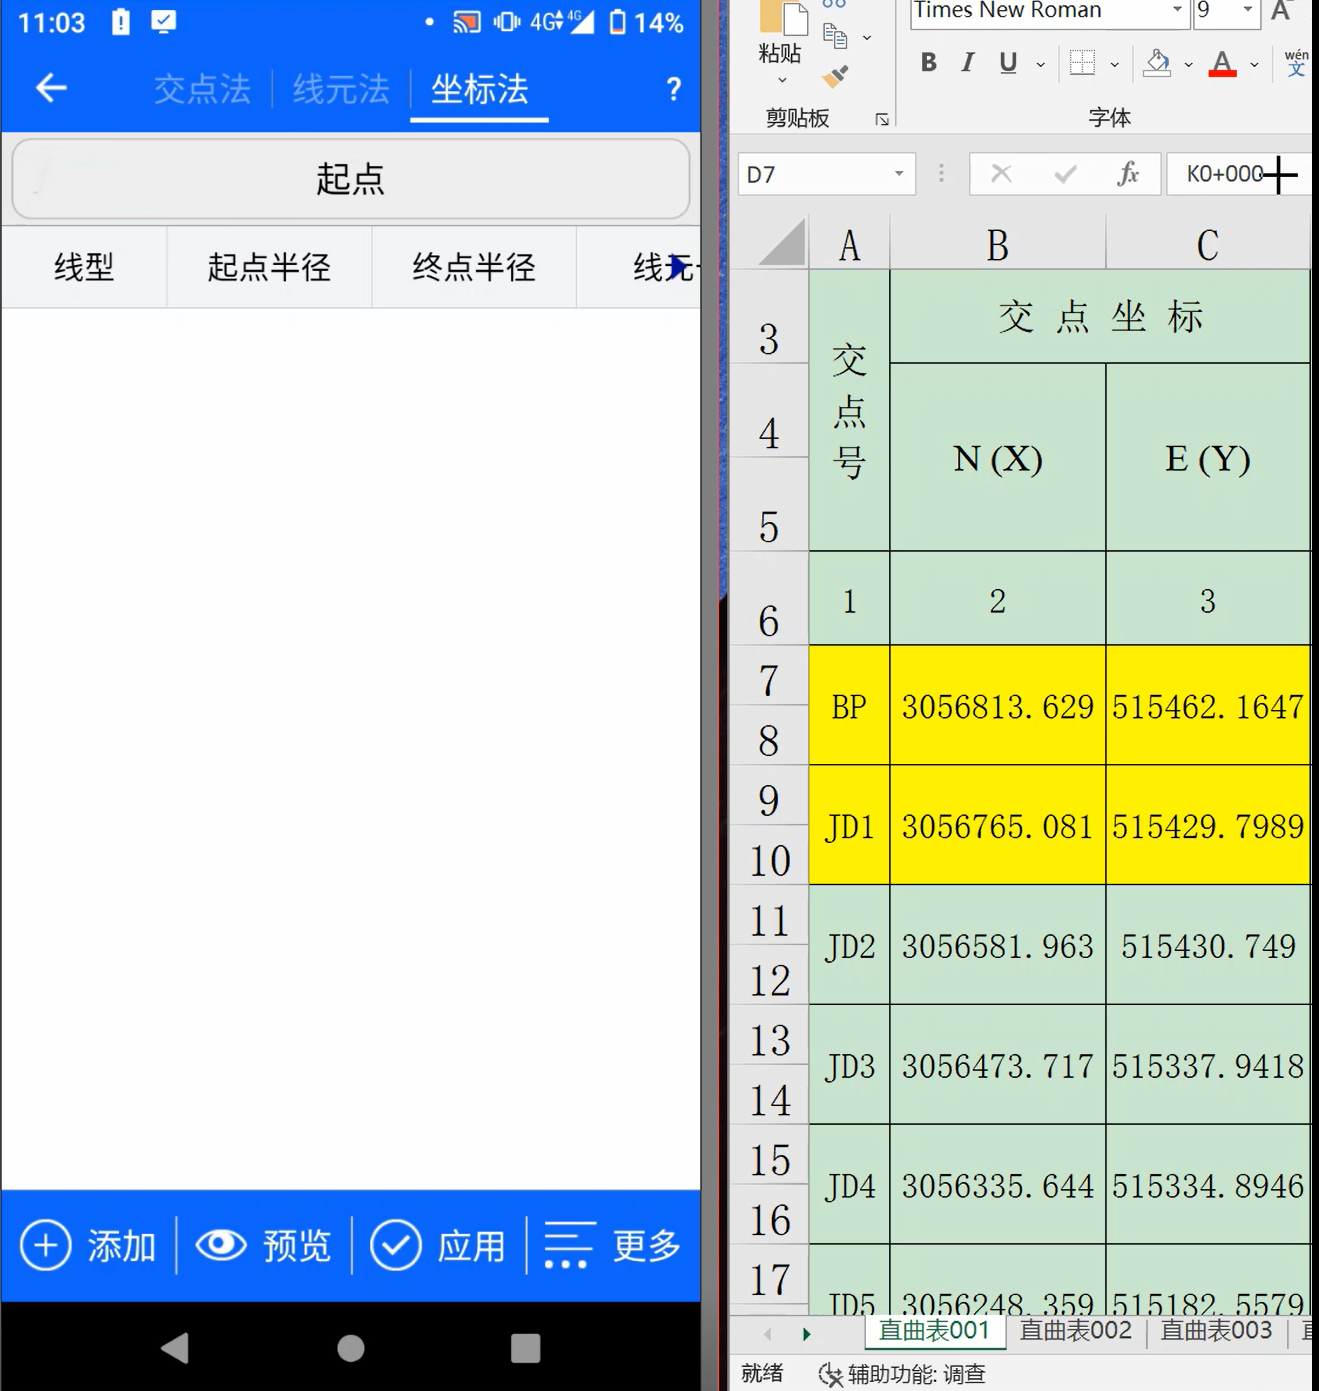Click the 终点半径 column header
The height and width of the screenshot is (1391, 1319).
click(474, 267)
